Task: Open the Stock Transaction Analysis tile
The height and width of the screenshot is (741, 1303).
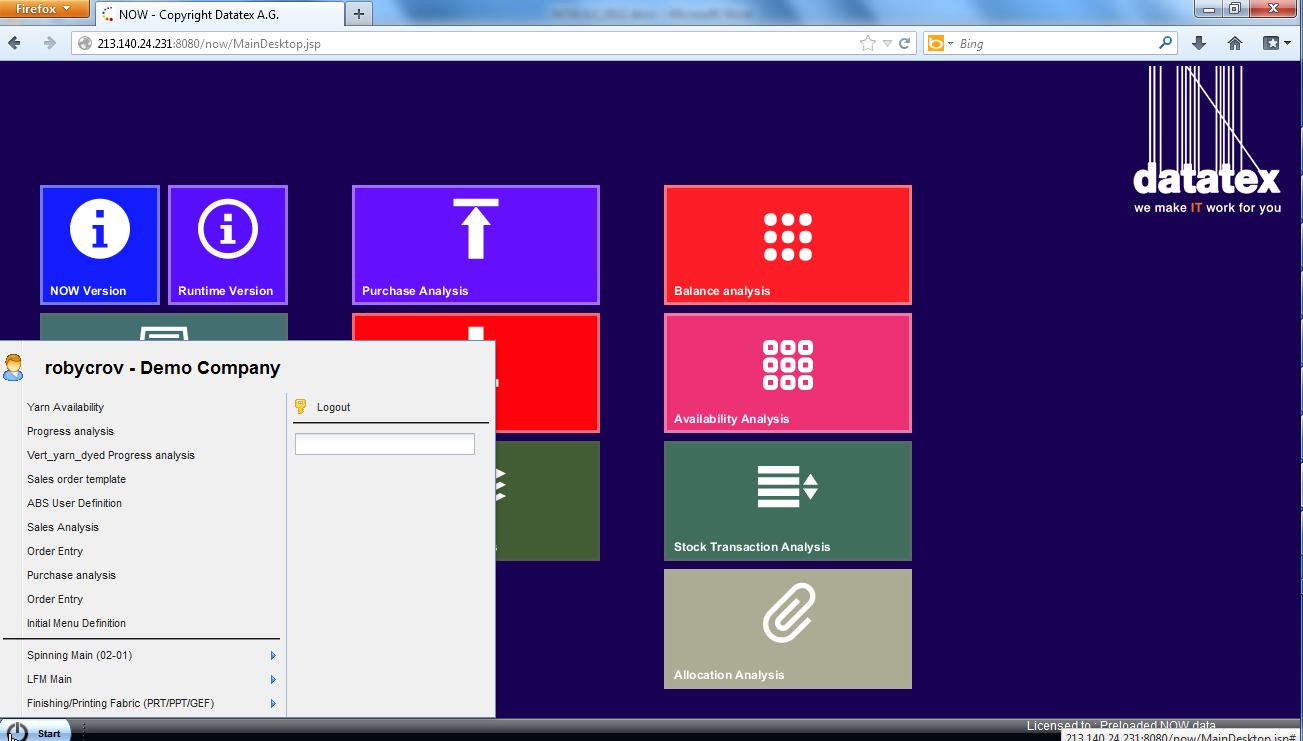Action: pos(787,500)
